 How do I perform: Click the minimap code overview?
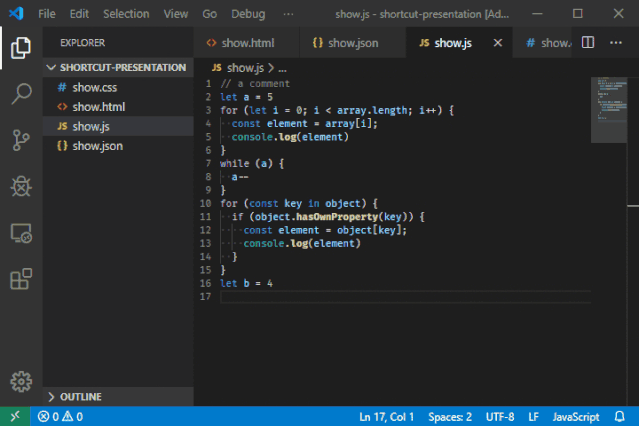point(609,110)
